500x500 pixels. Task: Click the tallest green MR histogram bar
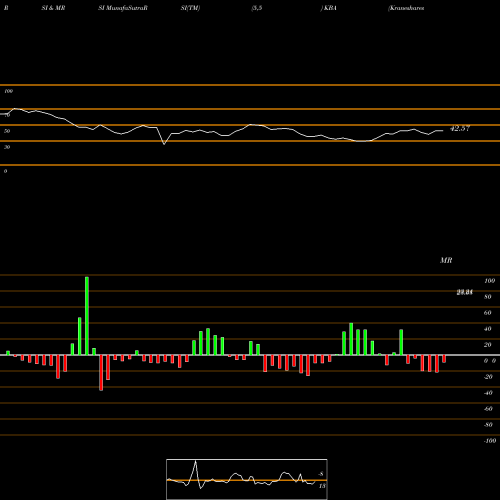87,316
